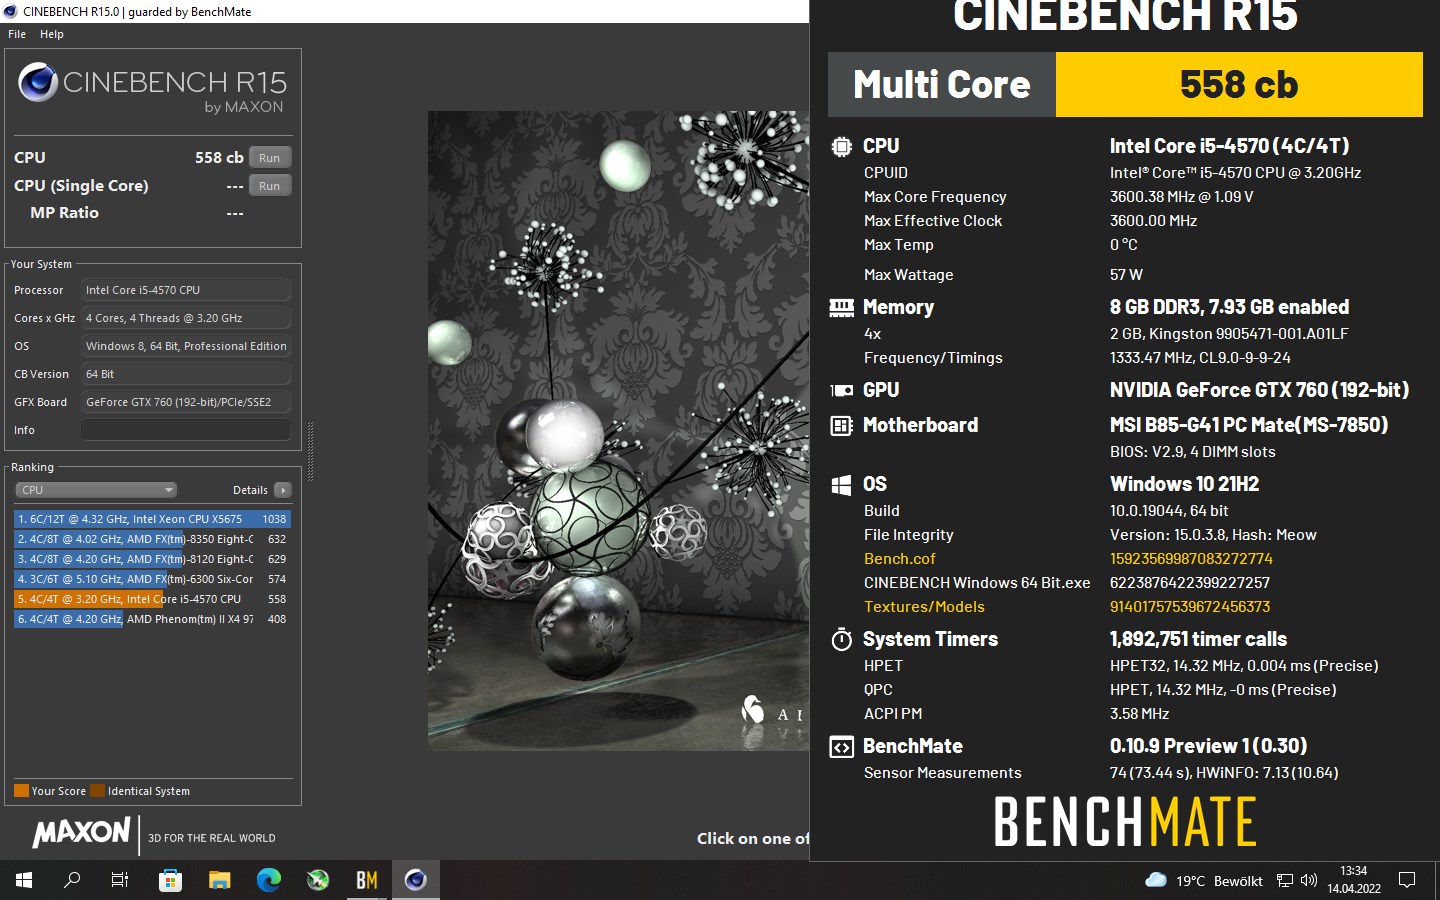Click the panel resize grip beside Your System
Image resolution: width=1440 pixels, height=900 pixels.
pyautogui.click(x=310, y=452)
